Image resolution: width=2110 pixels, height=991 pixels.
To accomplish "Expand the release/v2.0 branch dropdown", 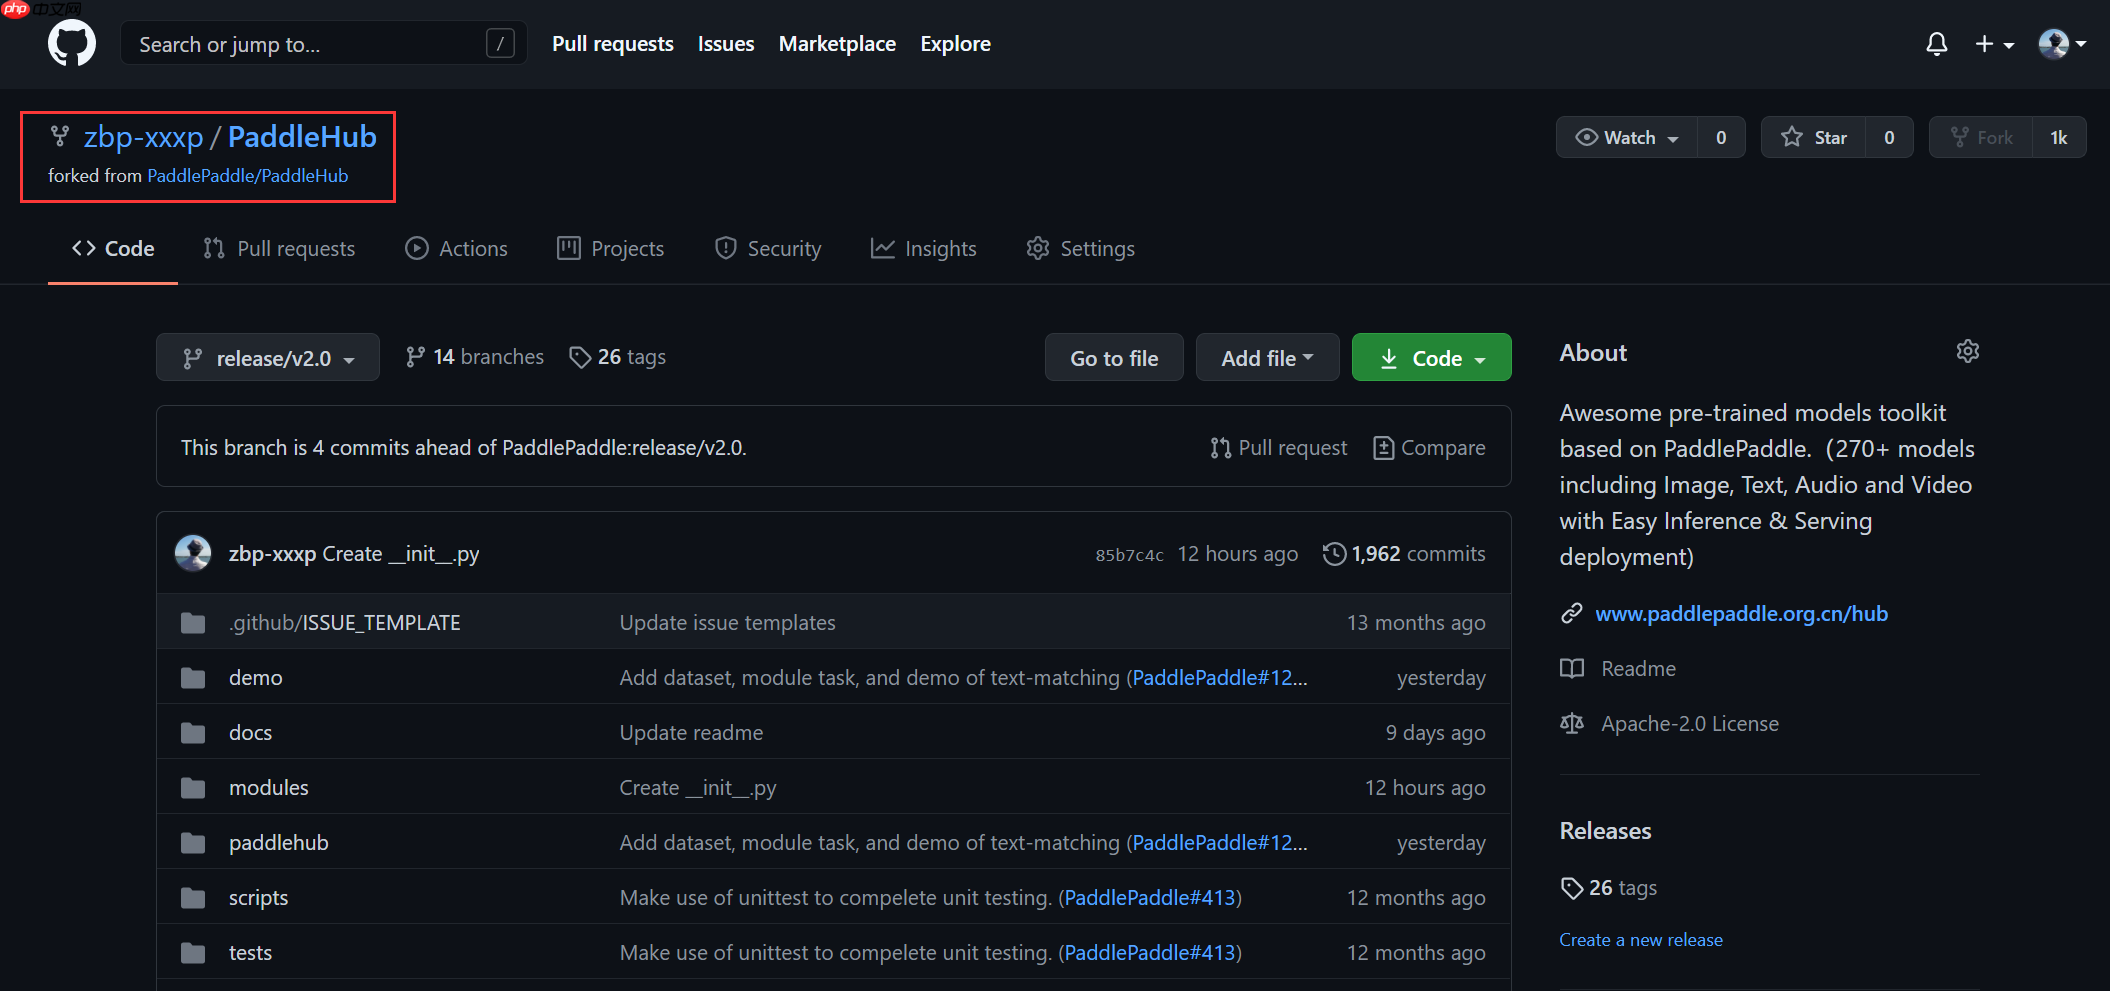I will point(268,358).
